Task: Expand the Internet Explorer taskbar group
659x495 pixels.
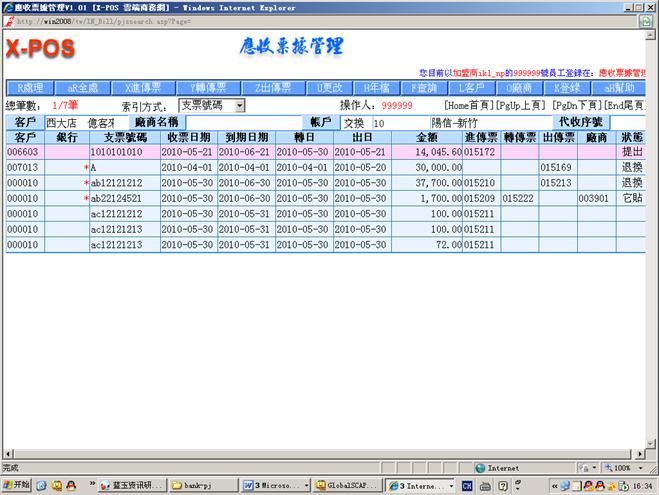Action: click(x=425, y=486)
